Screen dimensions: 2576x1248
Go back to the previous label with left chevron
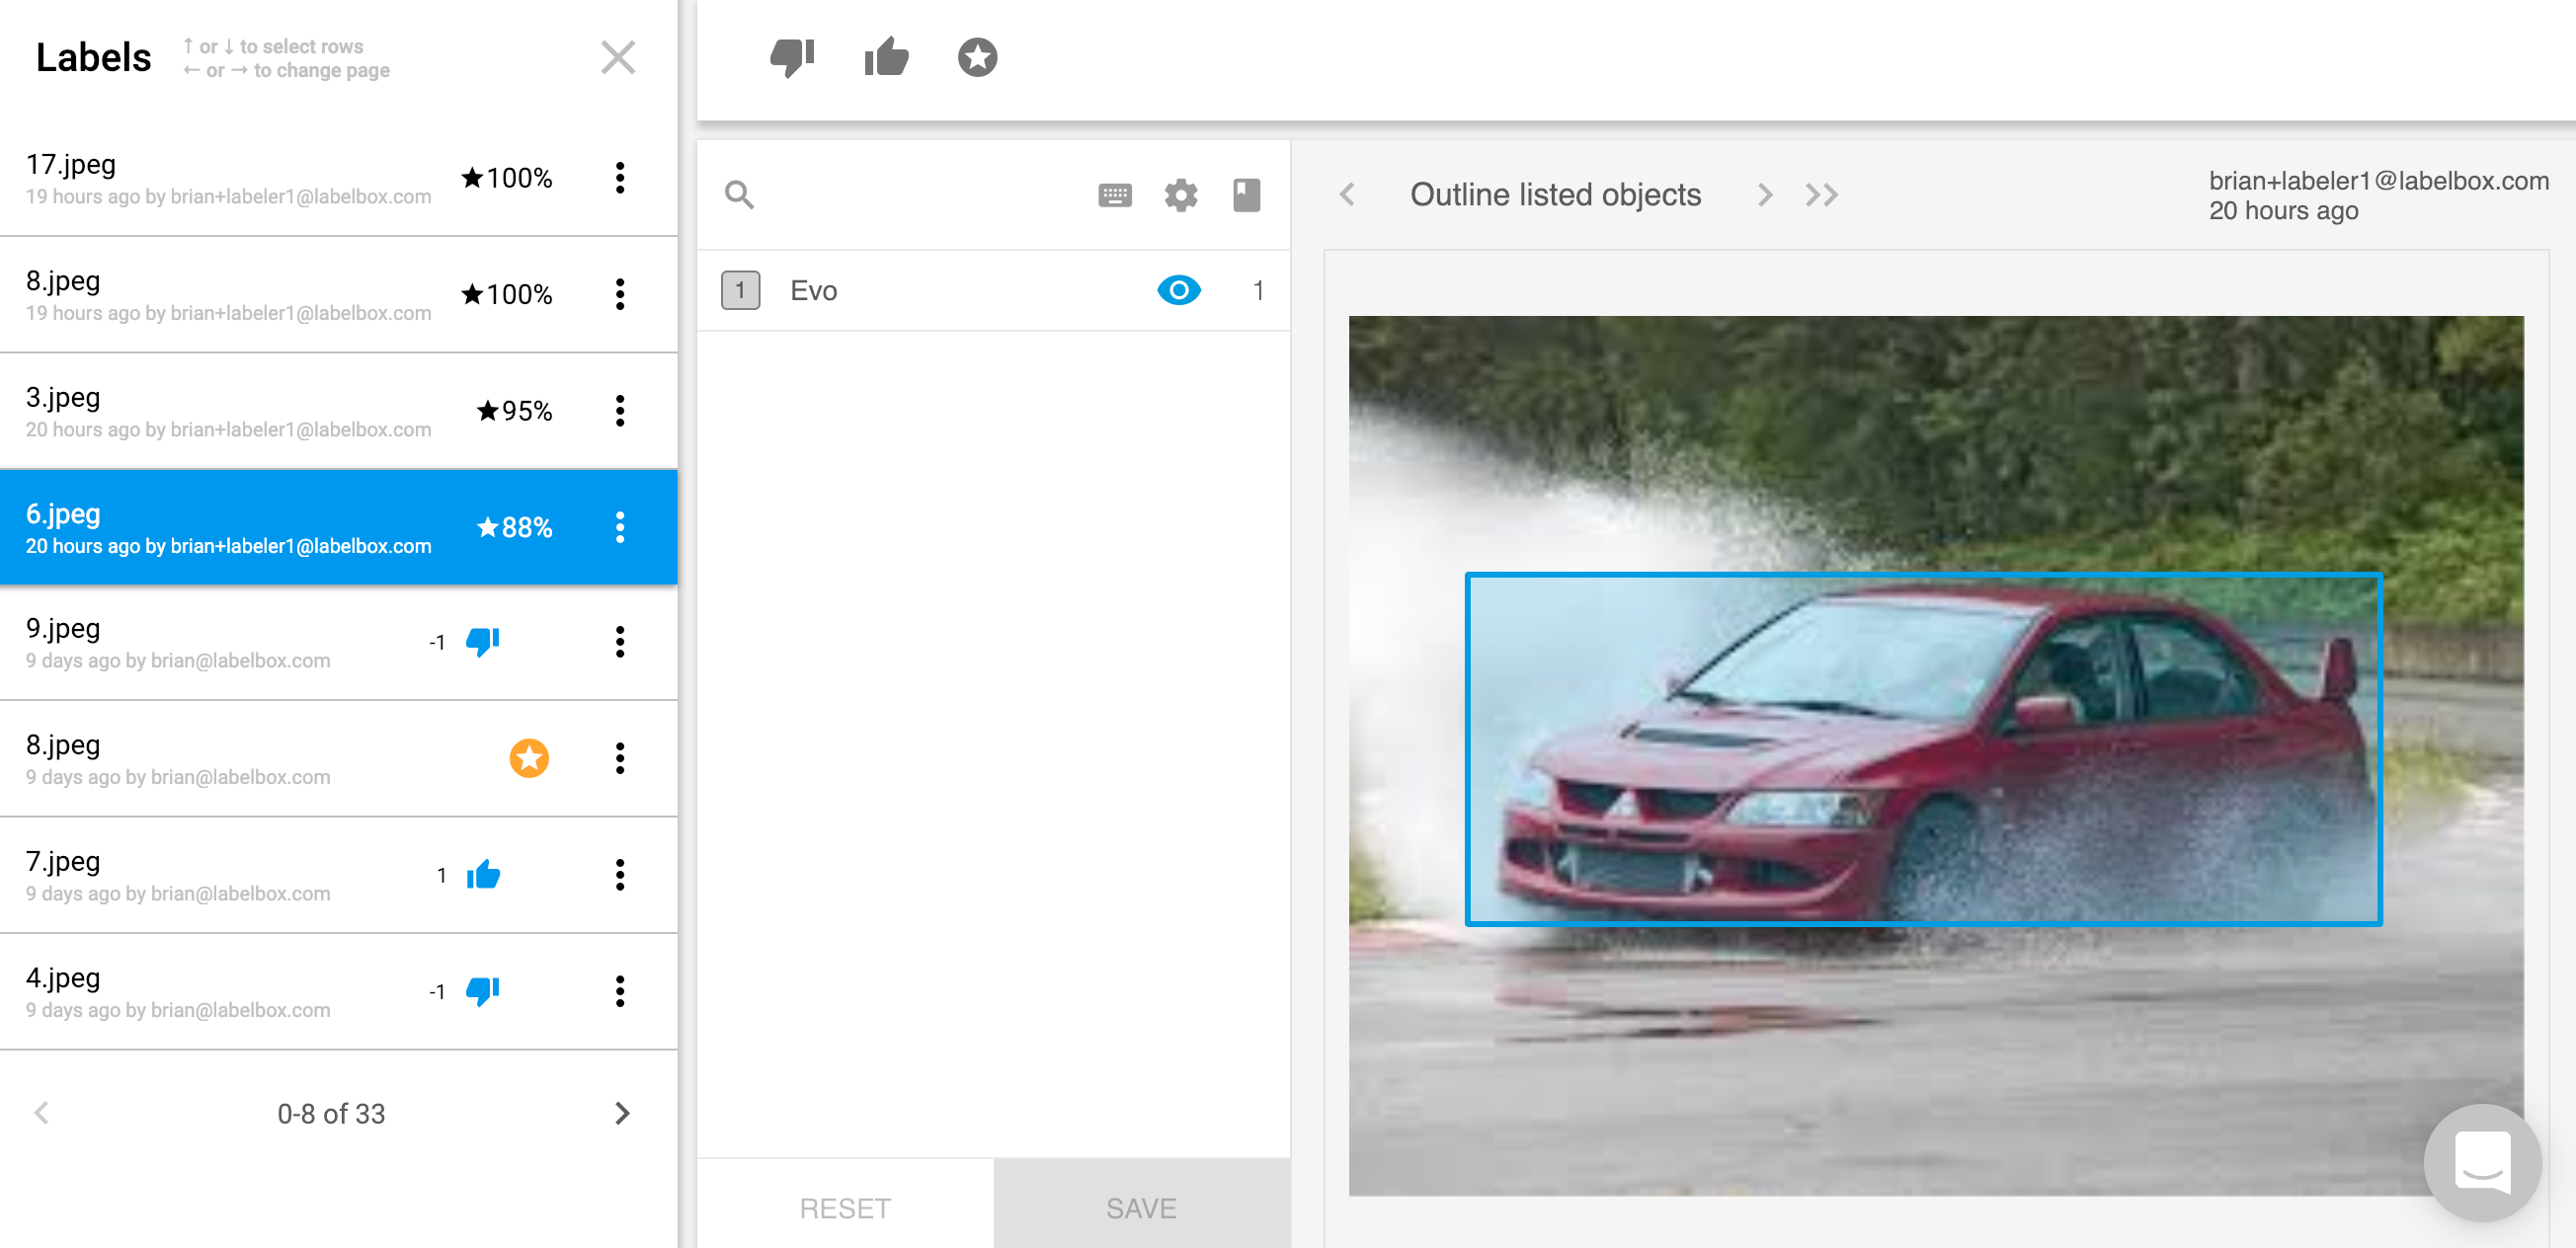(1347, 194)
